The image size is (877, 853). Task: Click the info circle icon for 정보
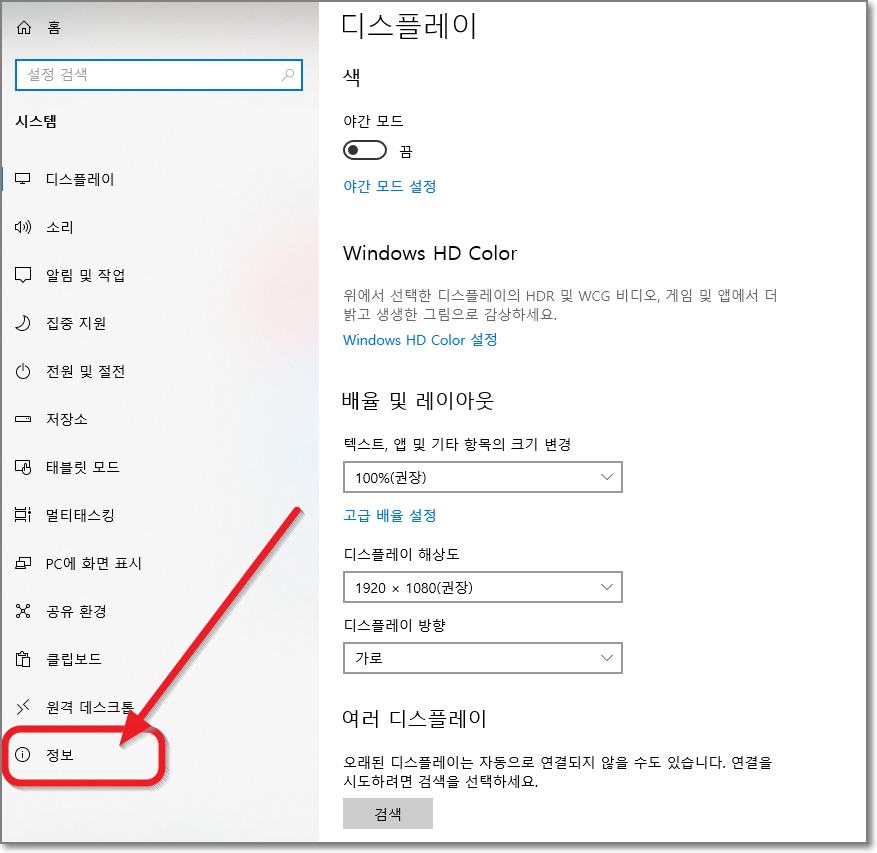pos(22,755)
